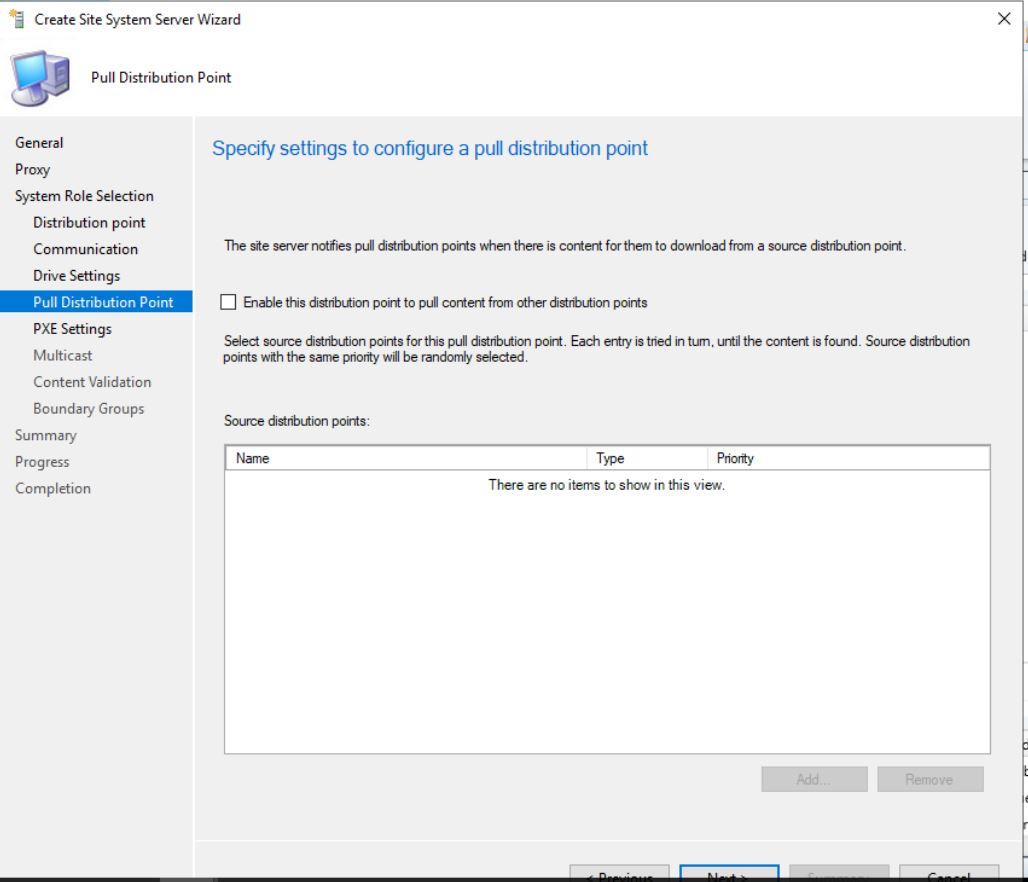The height and width of the screenshot is (882, 1028).
Task: Go to the General wizard page
Action: (x=39, y=143)
